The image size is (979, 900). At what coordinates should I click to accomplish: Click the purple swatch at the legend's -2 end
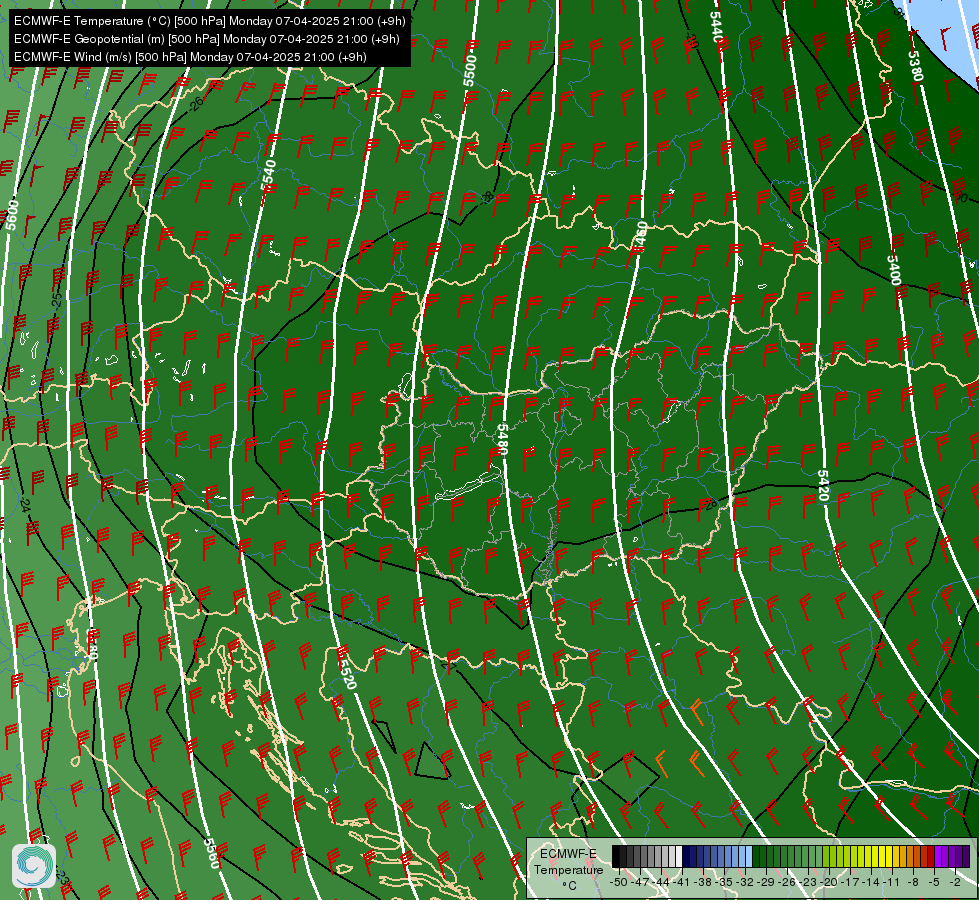click(x=966, y=856)
